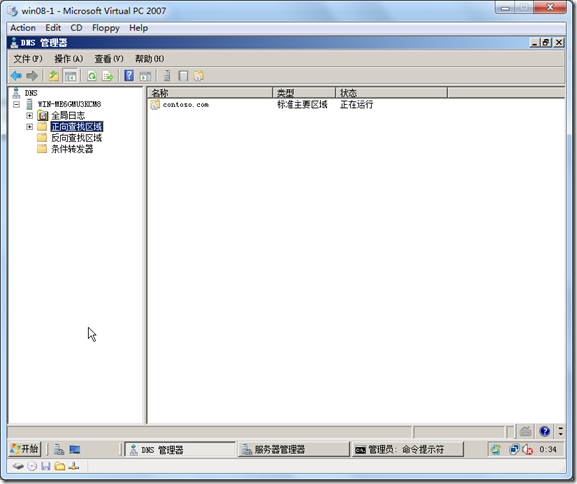This screenshot has width=577, height=484.
Task: Open the 帮助(H) menu
Action: [149, 59]
